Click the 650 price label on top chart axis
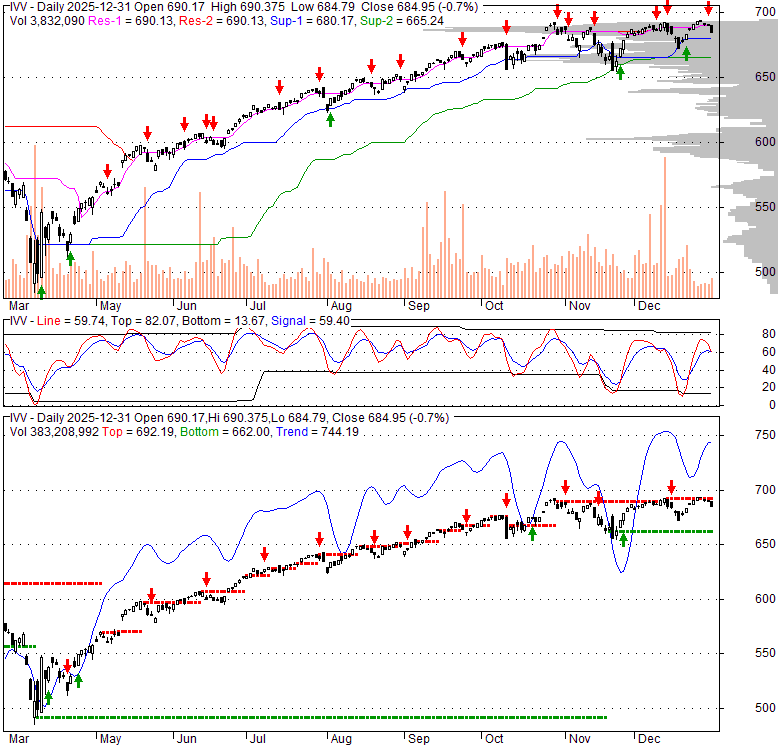The height and width of the screenshot is (745, 780). click(765, 77)
